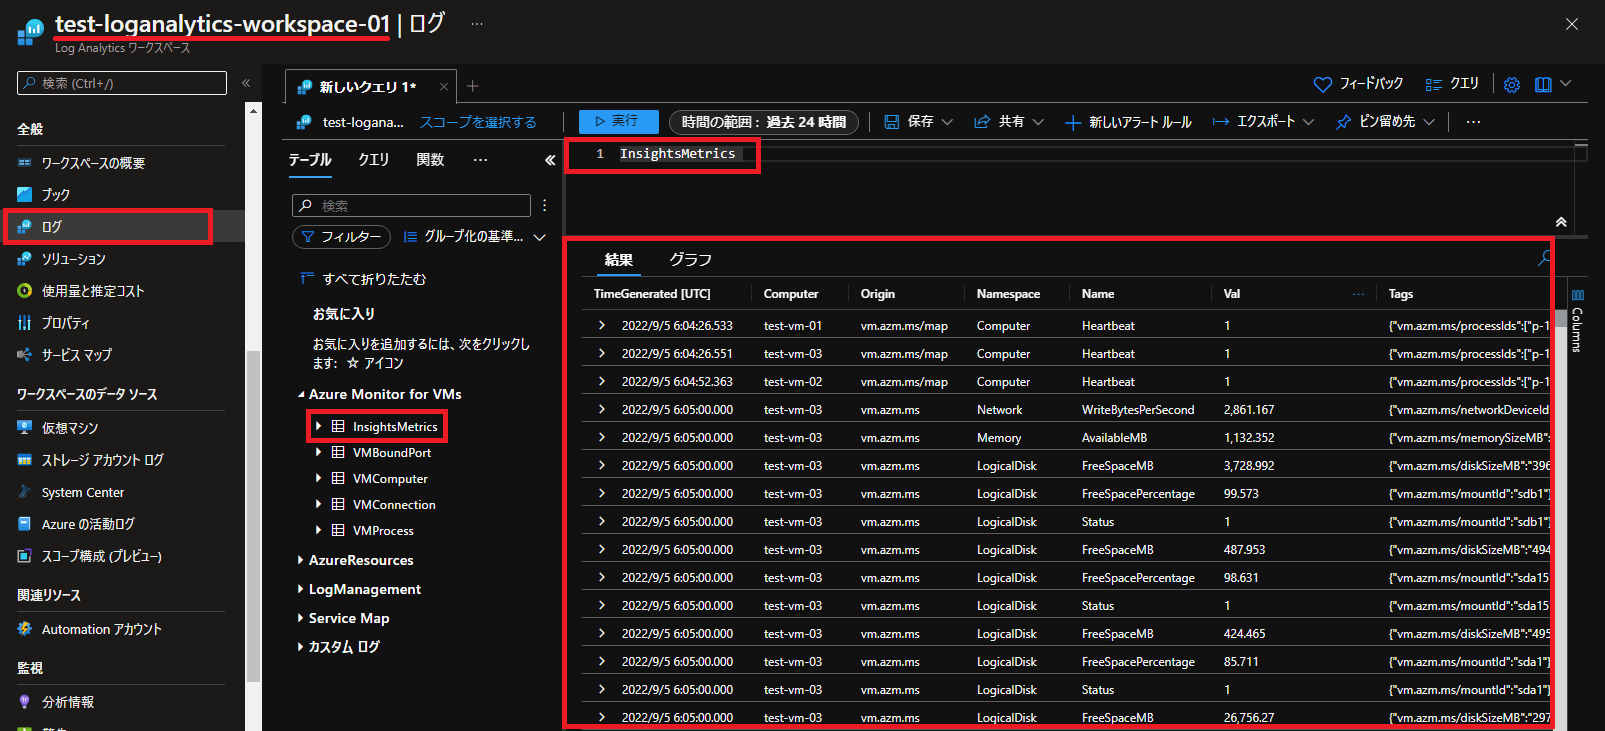Expand the InsightsMetrics table node
The width and height of the screenshot is (1605, 731).
319,426
